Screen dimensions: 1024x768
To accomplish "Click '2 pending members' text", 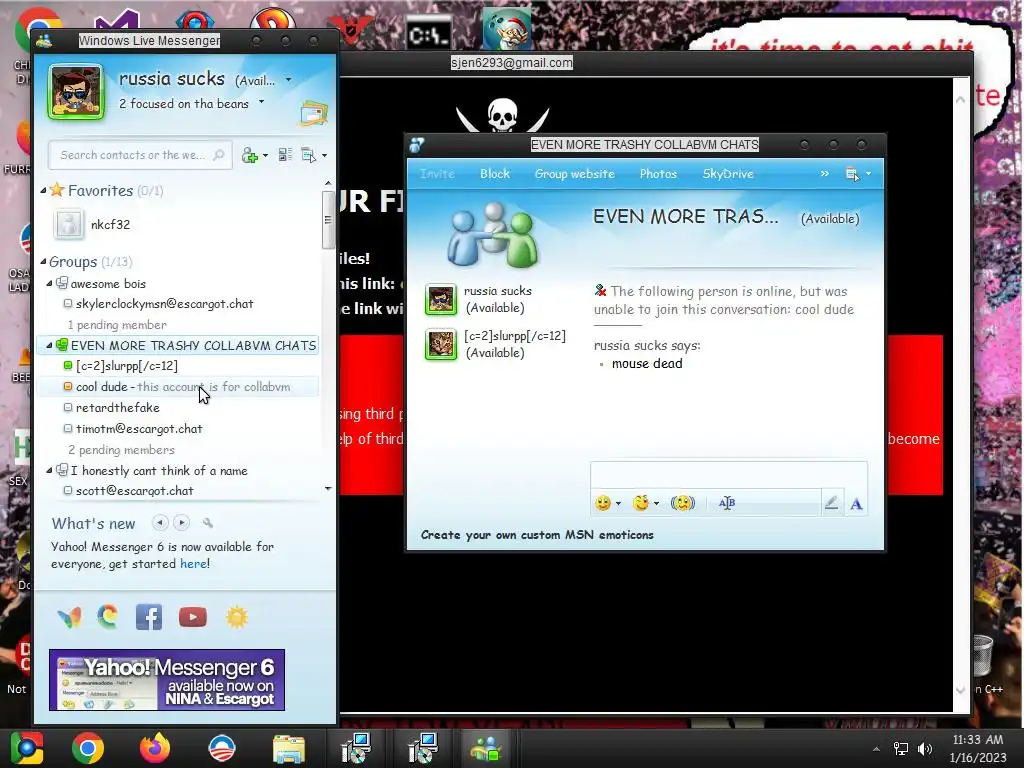I will (121, 450).
